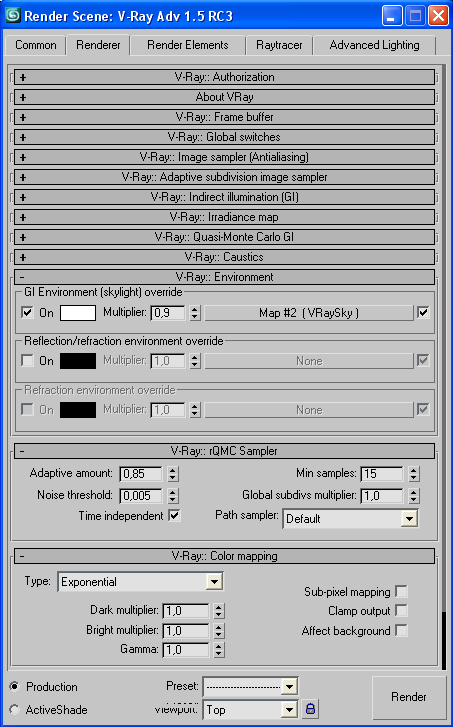Click the Gamma value field
The width and height of the screenshot is (453, 727).
(186, 650)
